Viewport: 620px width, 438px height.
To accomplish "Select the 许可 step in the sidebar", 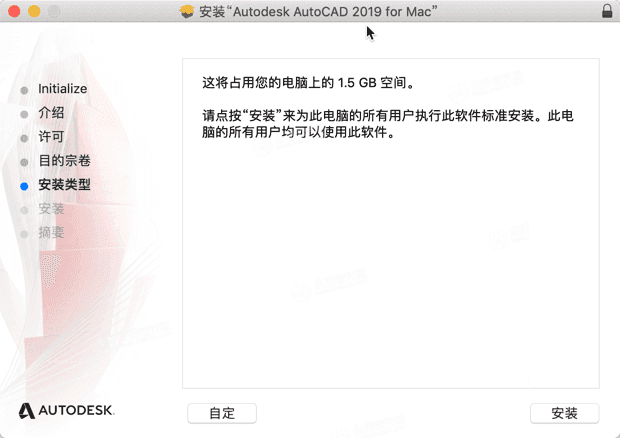I will coord(51,137).
